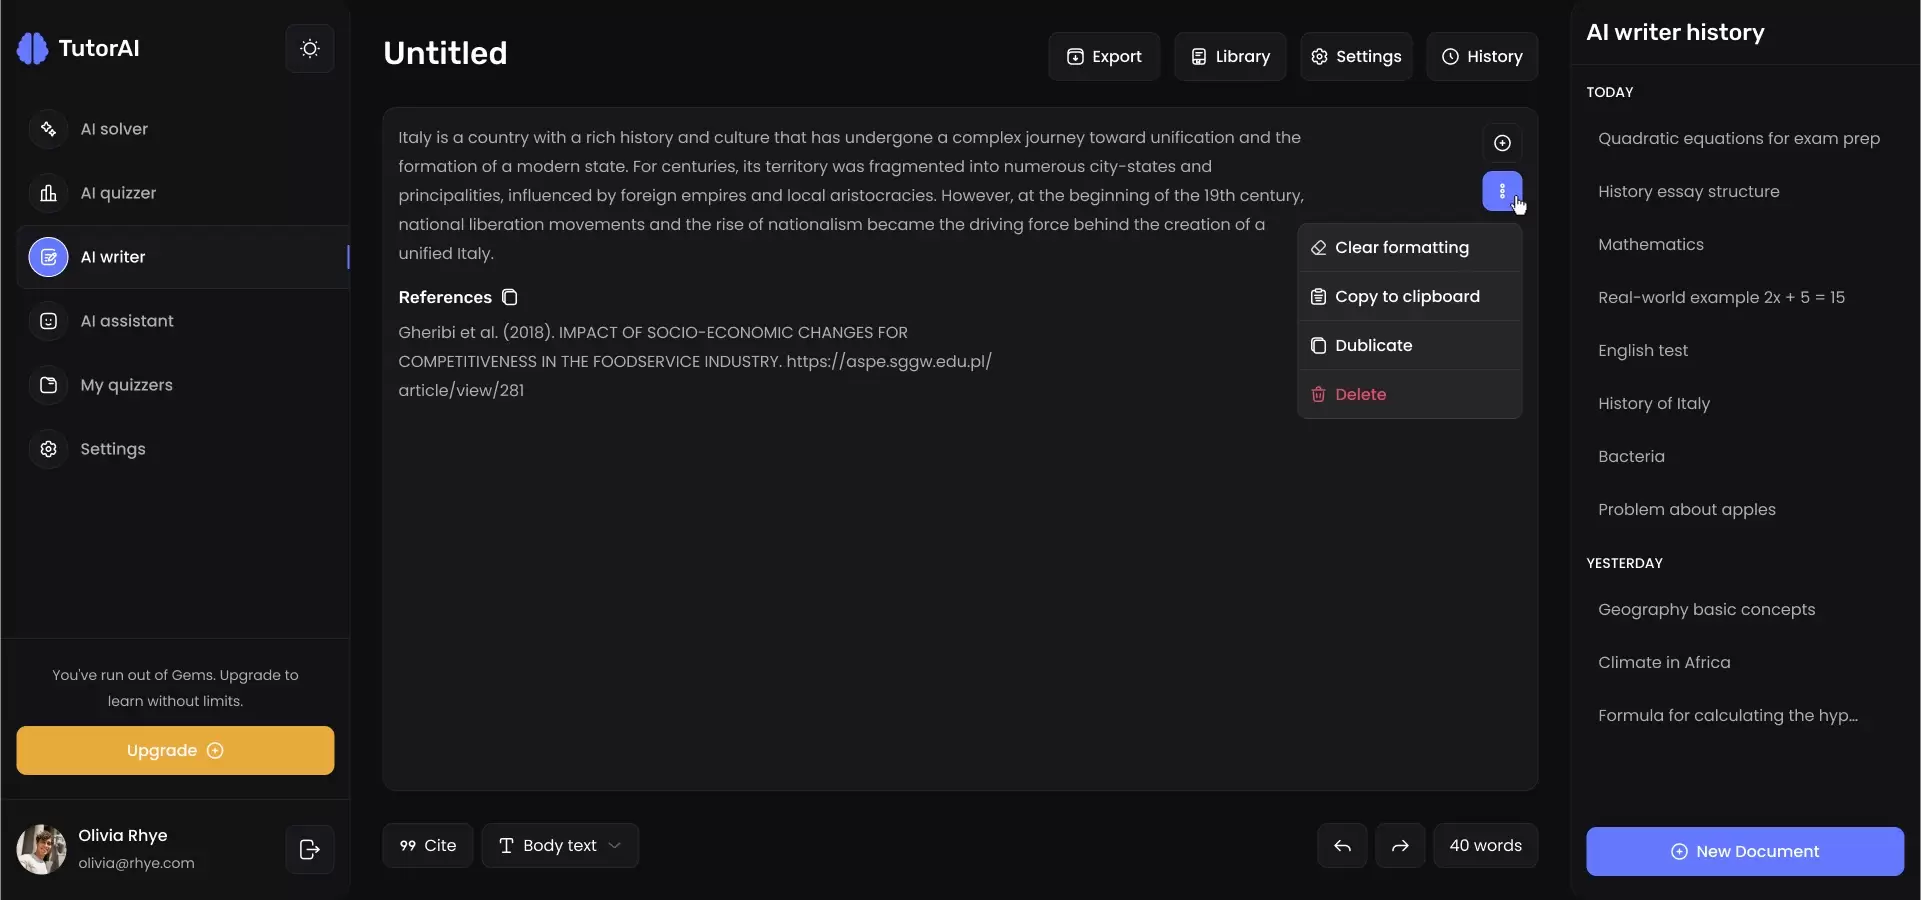
Task: Open the Library
Action: (1230, 57)
